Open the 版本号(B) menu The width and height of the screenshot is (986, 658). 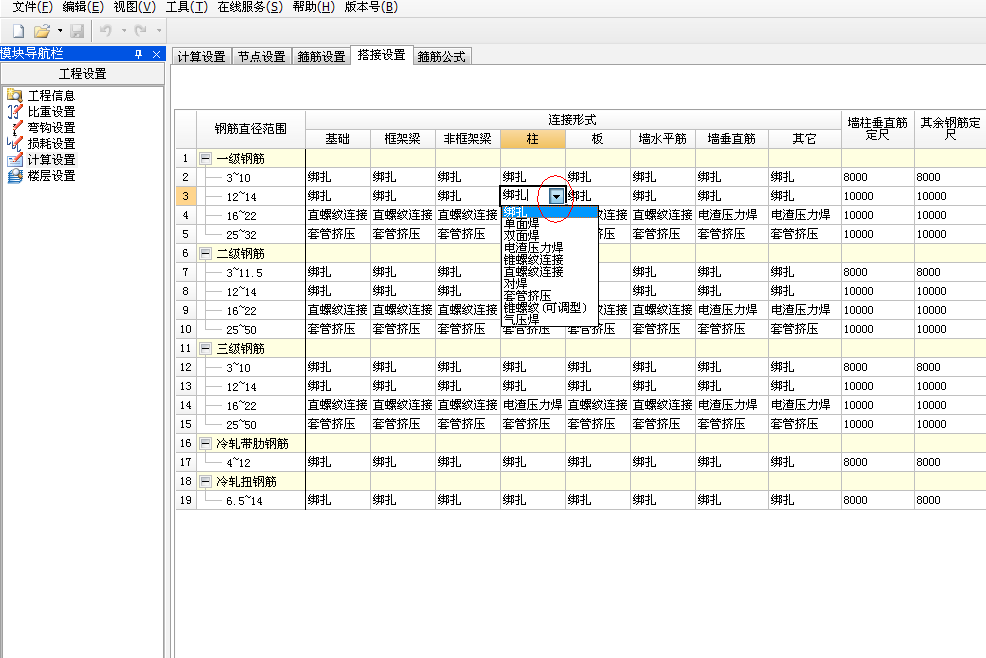(371, 7)
